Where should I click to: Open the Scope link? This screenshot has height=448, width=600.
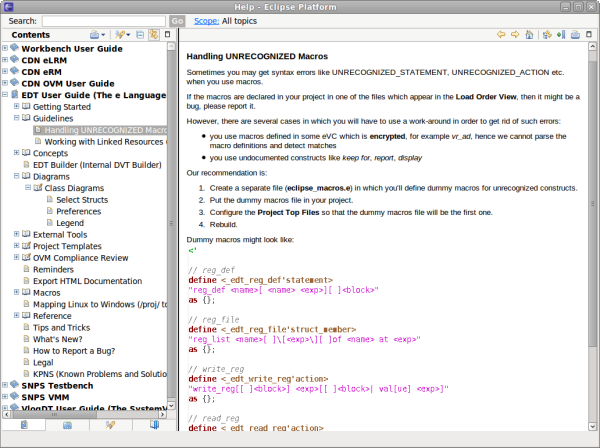pyautogui.click(x=206, y=21)
